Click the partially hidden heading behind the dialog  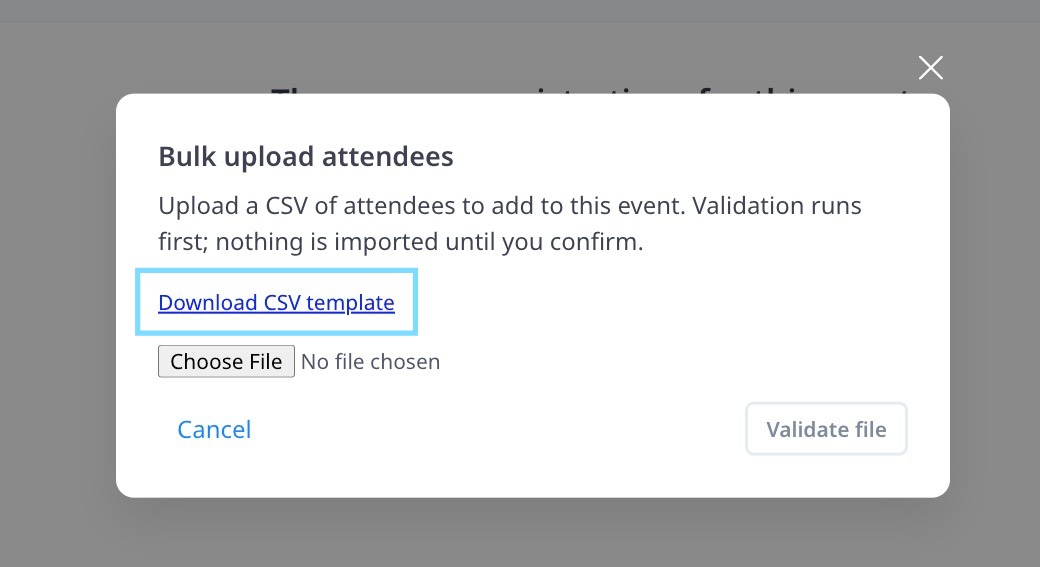(x=590, y=88)
